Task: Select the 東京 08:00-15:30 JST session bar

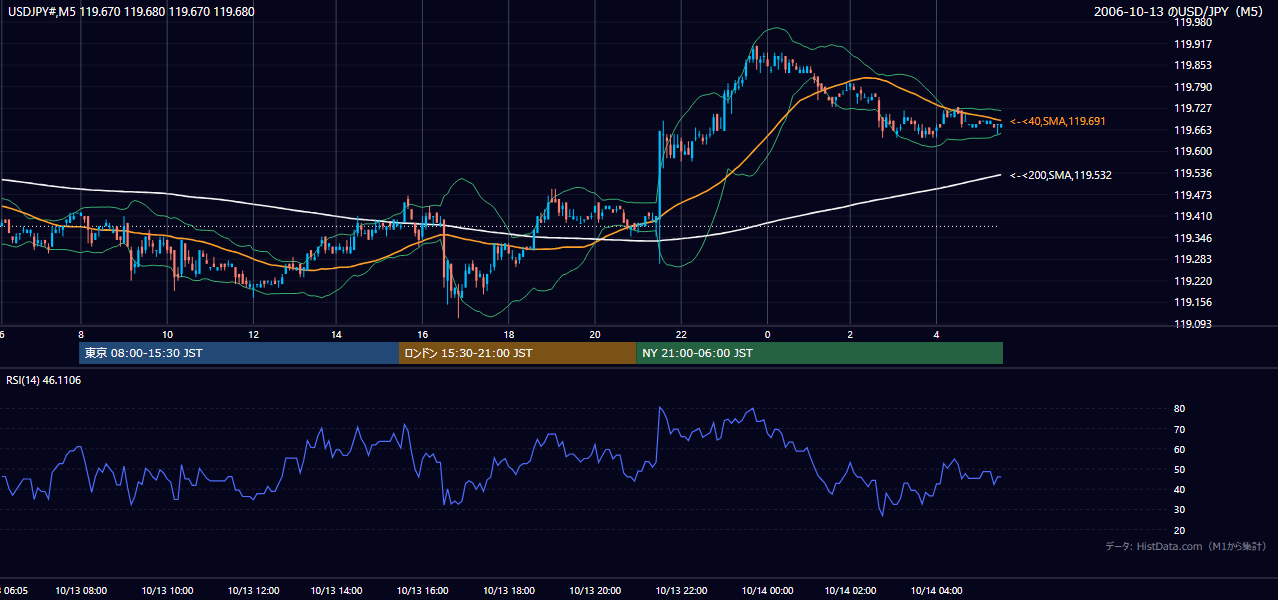Action: point(239,353)
